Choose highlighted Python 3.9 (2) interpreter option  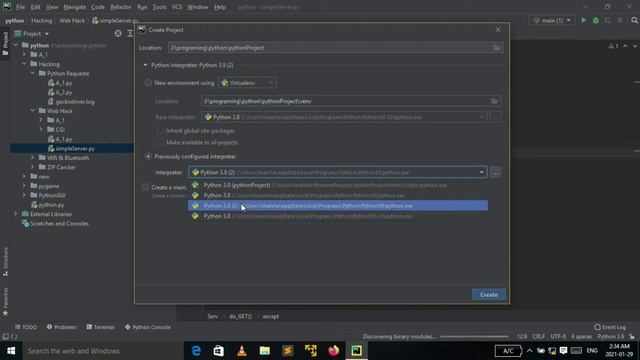pyautogui.click(x=338, y=206)
